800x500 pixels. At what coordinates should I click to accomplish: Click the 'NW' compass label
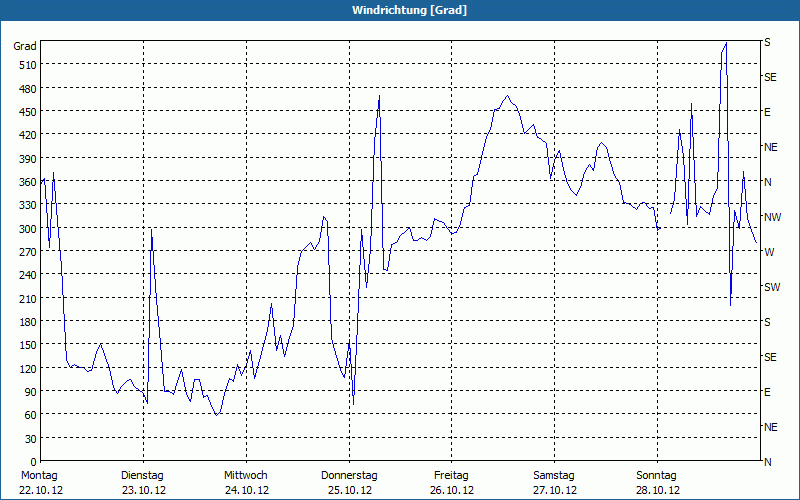pyautogui.click(x=772, y=217)
